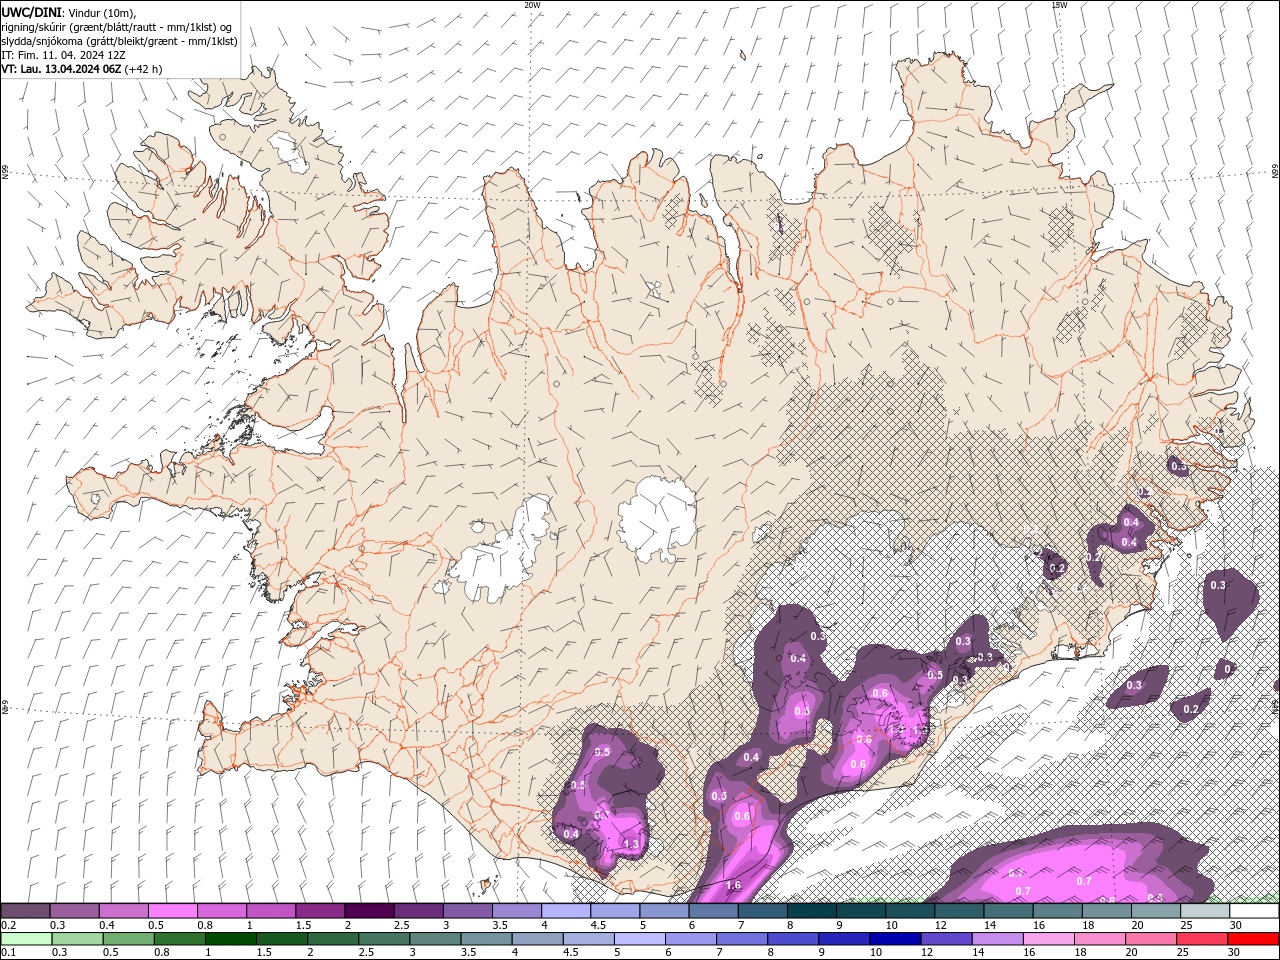Pick the bright pink upper-row swatch labeled 0.5
Image resolution: width=1280 pixels, height=960 pixels.
(173, 910)
